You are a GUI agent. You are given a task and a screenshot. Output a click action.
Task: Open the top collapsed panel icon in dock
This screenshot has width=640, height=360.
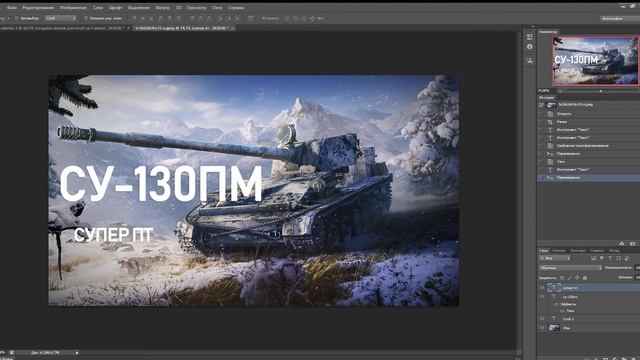click(529, 36)
